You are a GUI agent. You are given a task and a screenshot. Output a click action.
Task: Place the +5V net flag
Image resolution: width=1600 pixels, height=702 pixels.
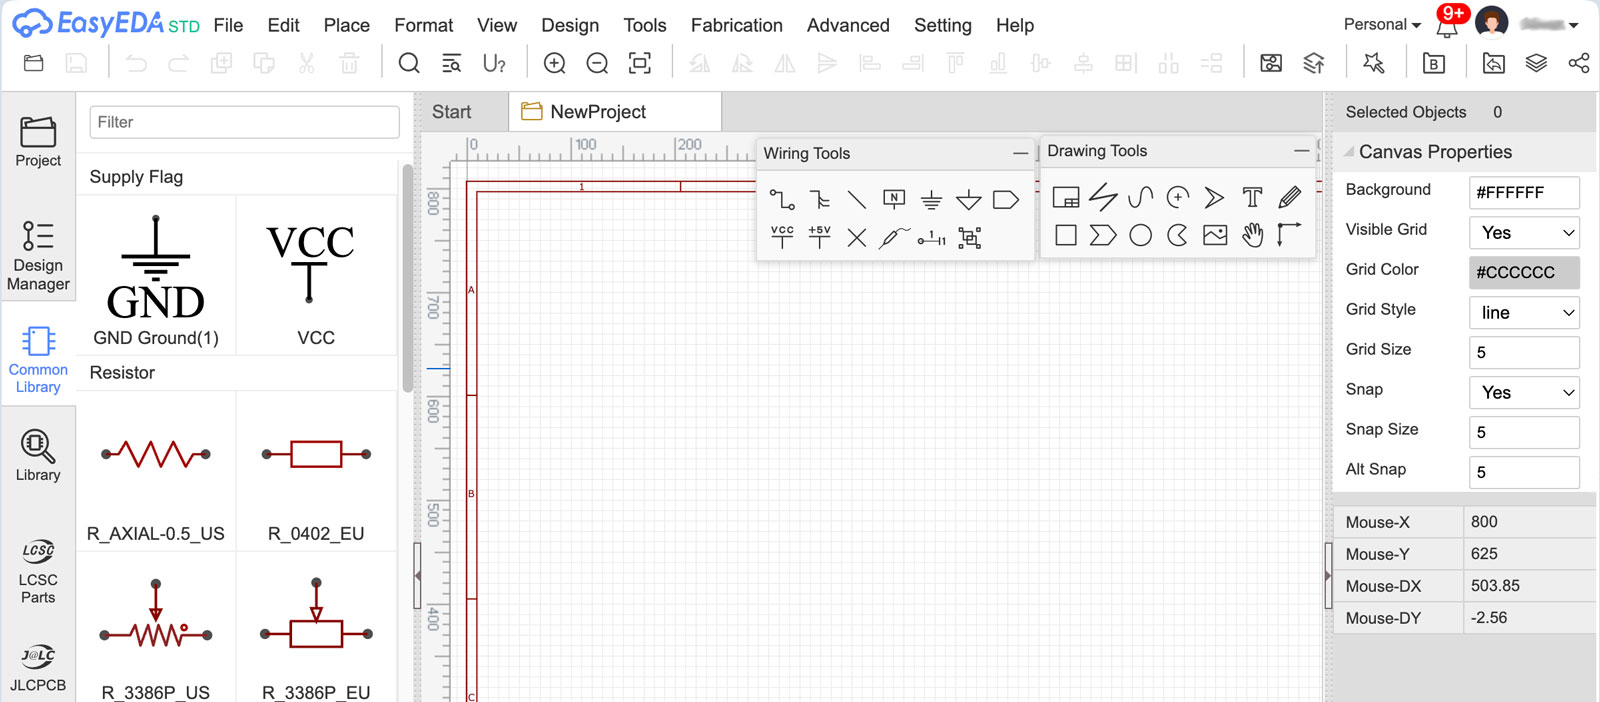820,237
